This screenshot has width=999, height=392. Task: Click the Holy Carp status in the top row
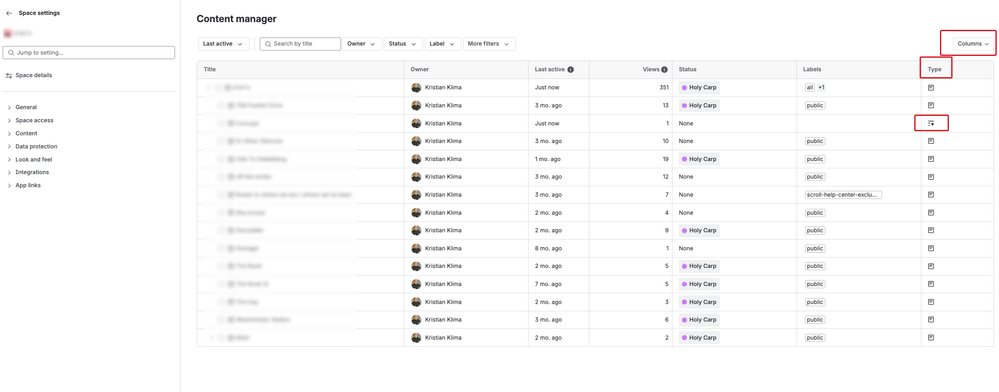coord(699,87)
